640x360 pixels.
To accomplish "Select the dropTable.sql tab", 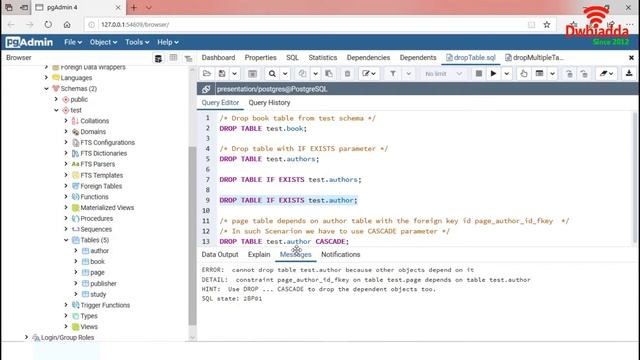I will click(x=471, y=58).
